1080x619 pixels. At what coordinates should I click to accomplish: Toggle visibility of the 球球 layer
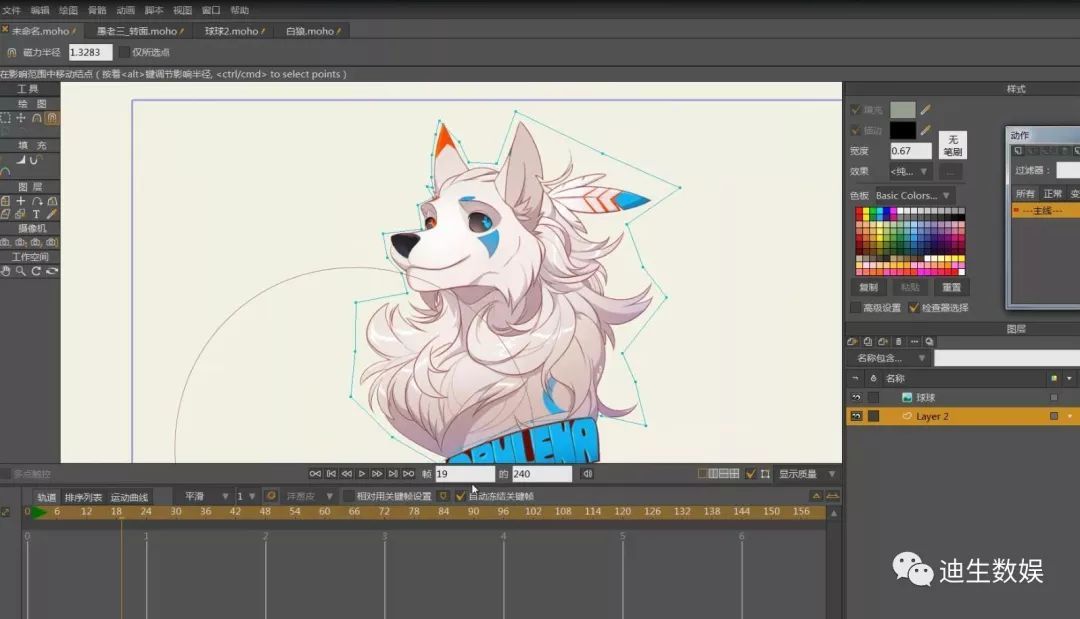pyautogui.click(x=856, y=397)
